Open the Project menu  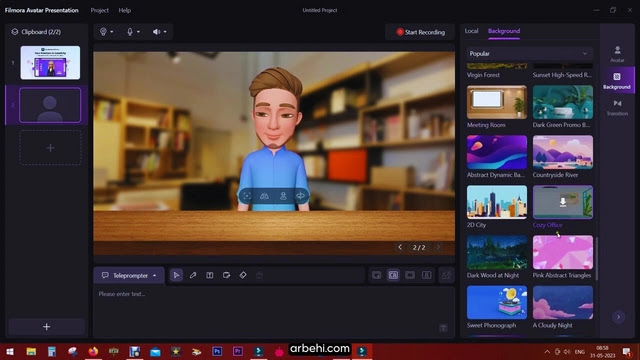(x=100, y=10)
